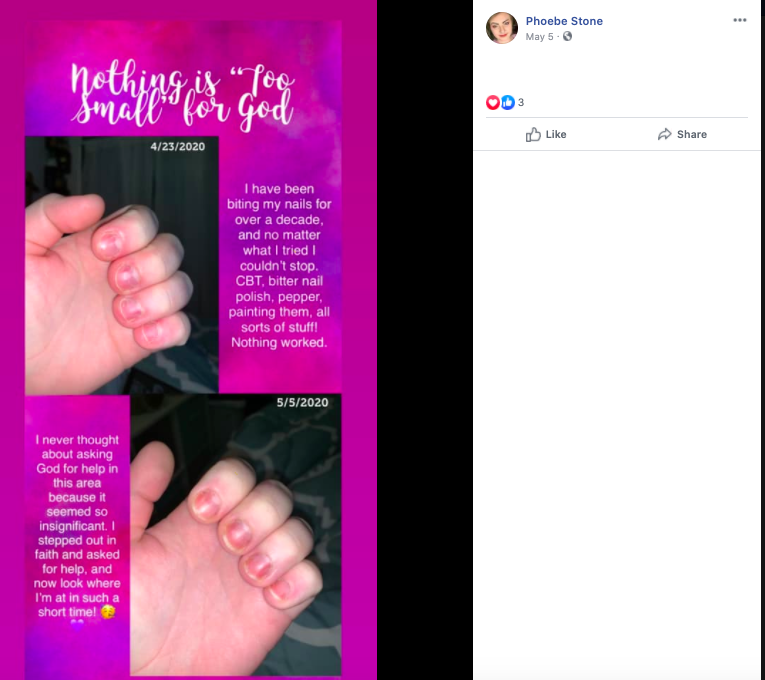765x680 pixels.
Task: Click the Phoebe Stone name link
Action: tap(564, 21)
